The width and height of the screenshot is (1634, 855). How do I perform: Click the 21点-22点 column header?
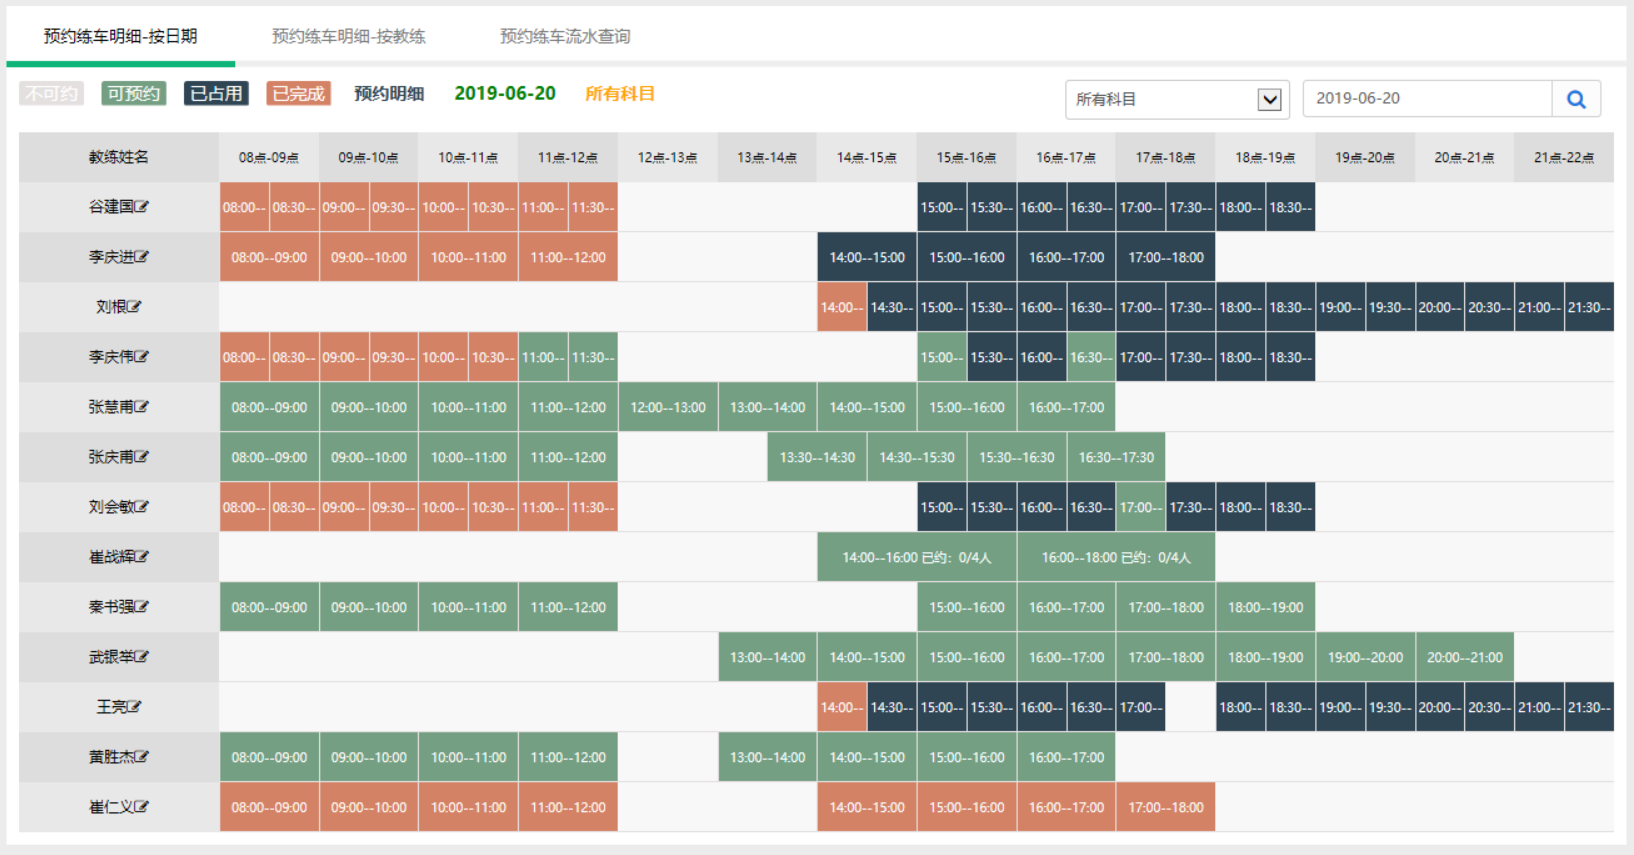1564,157
